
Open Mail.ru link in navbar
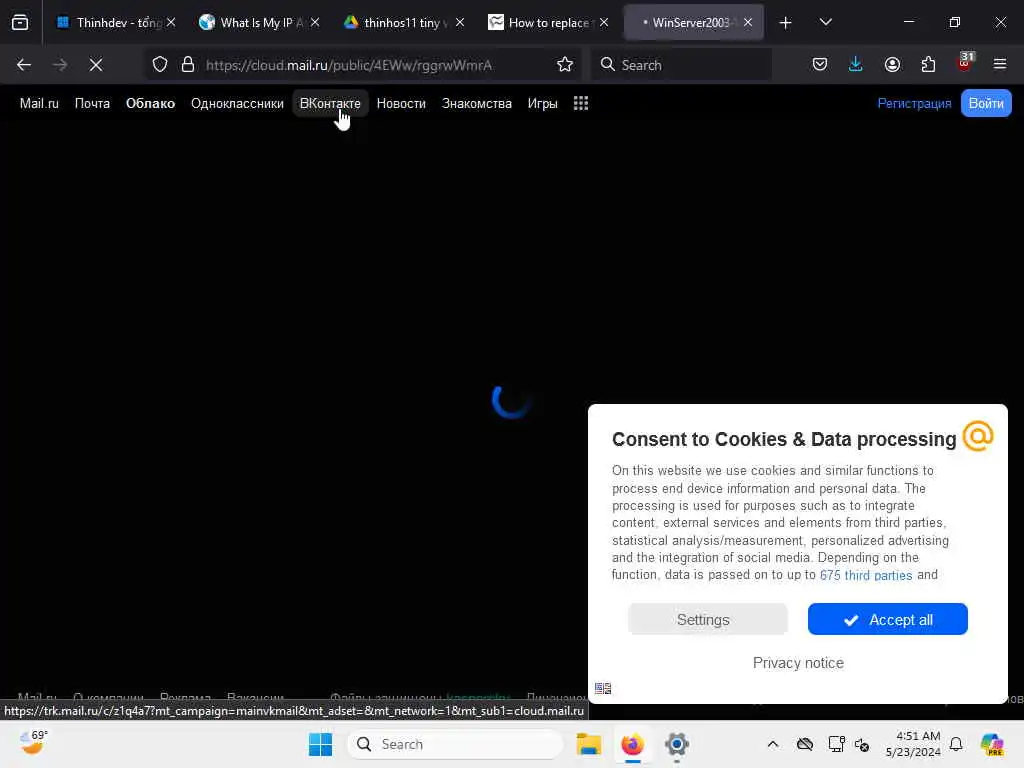coord(39,103)
